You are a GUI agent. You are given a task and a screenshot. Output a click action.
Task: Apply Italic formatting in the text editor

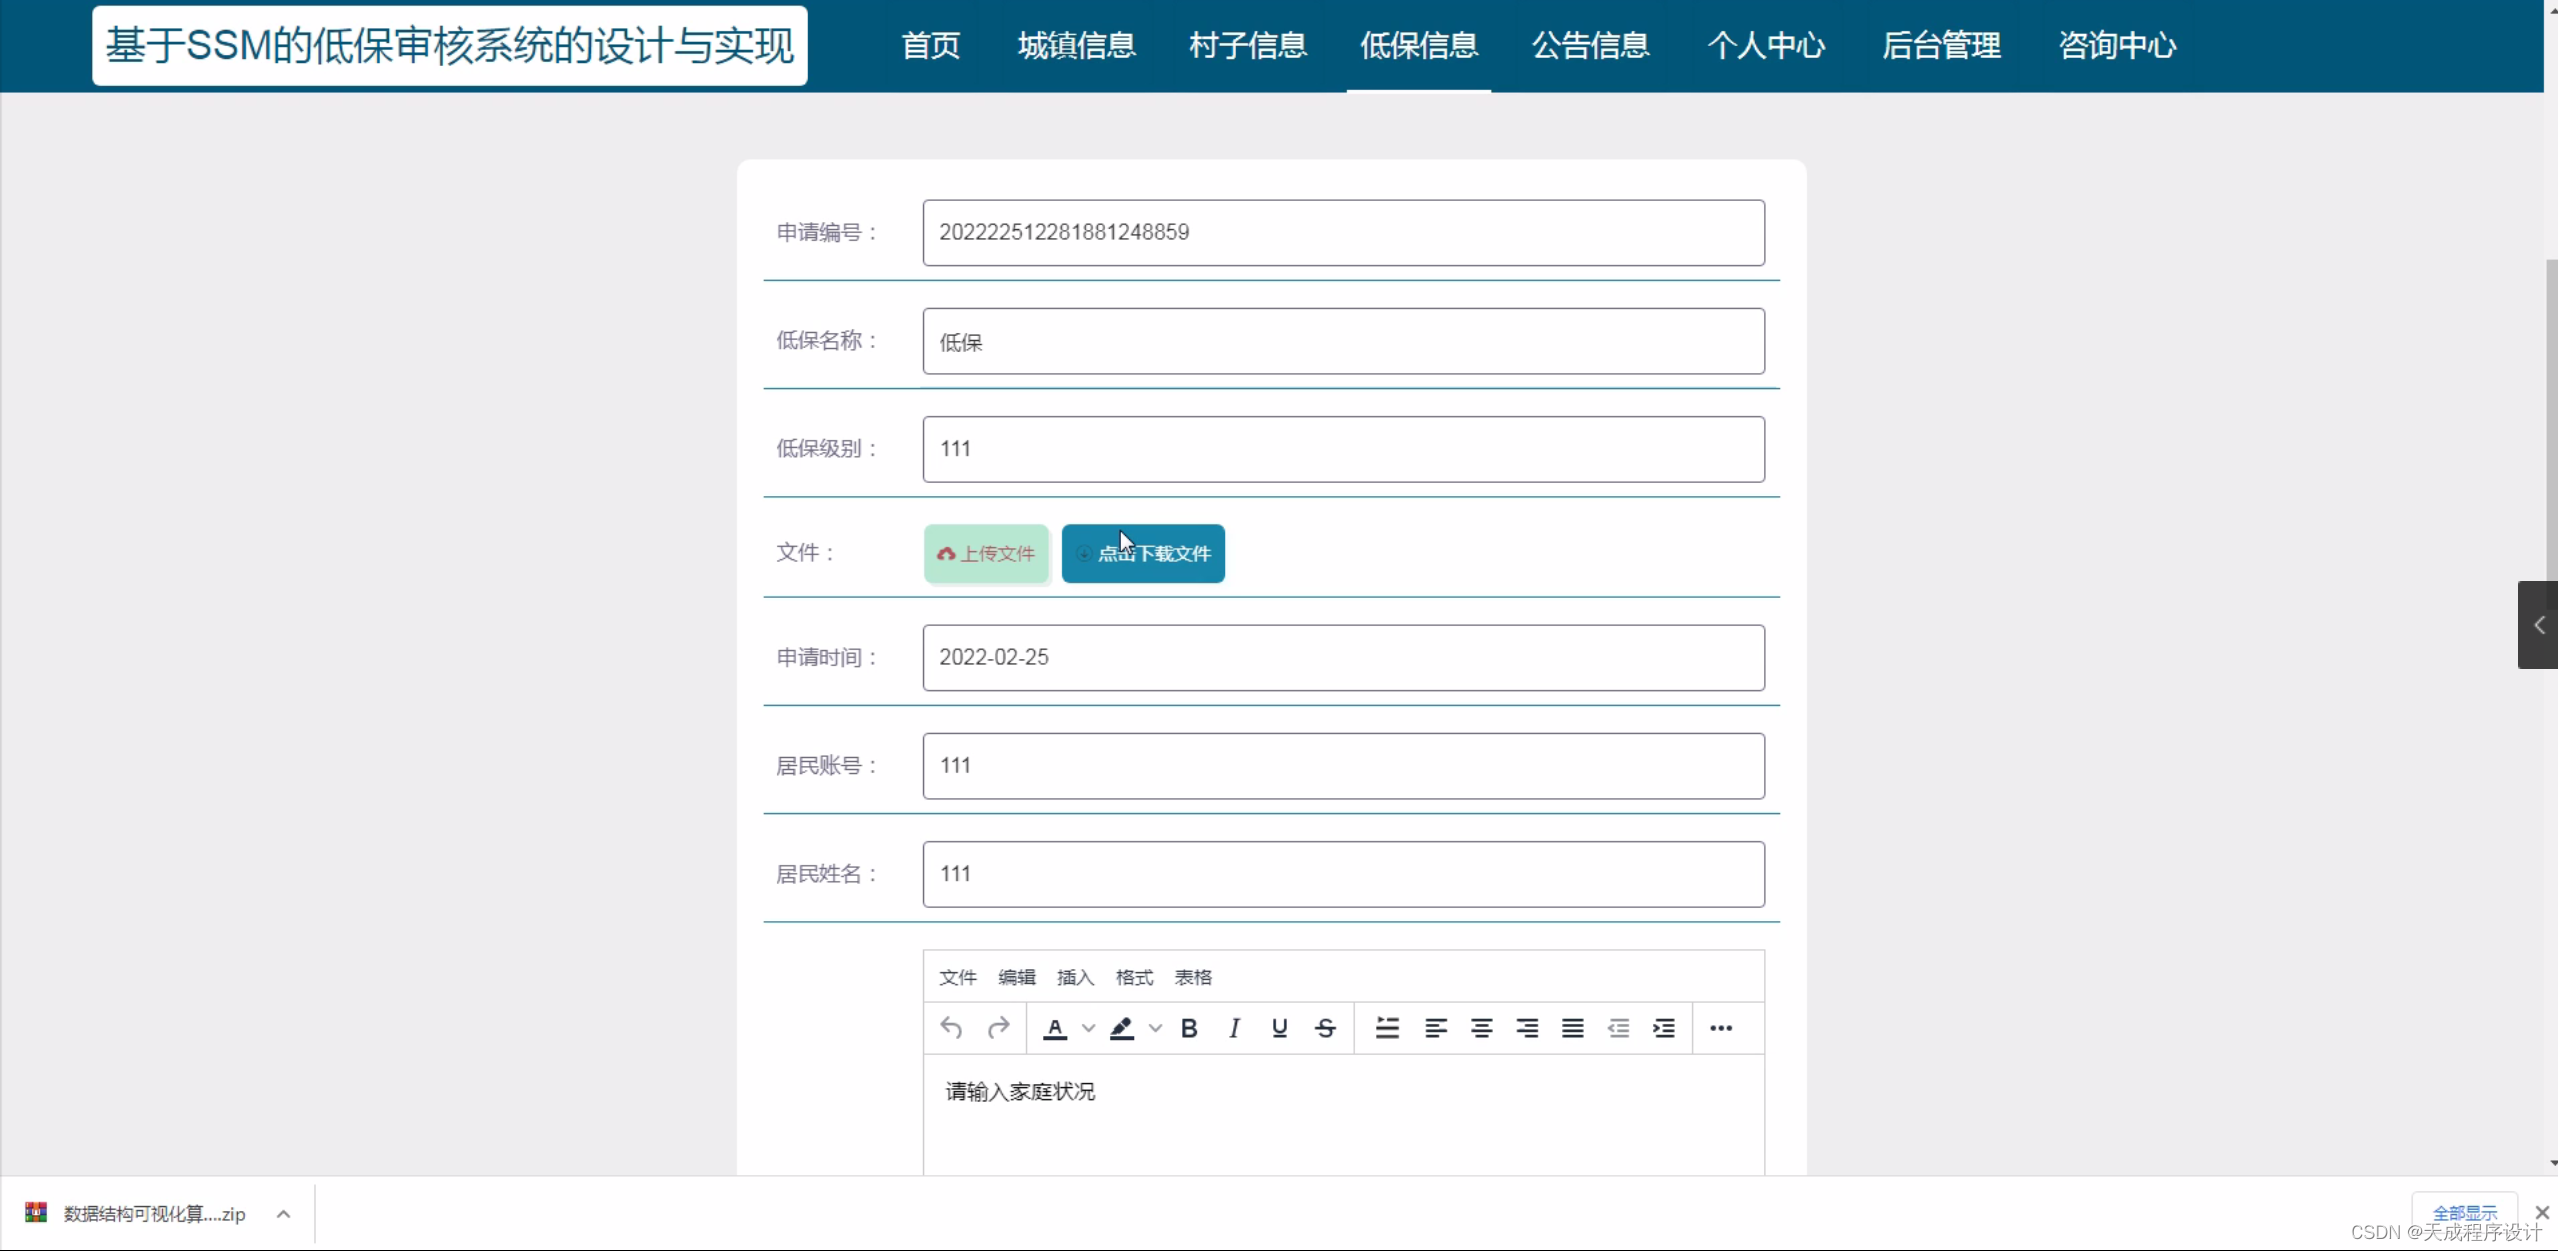[1233, 1028]
